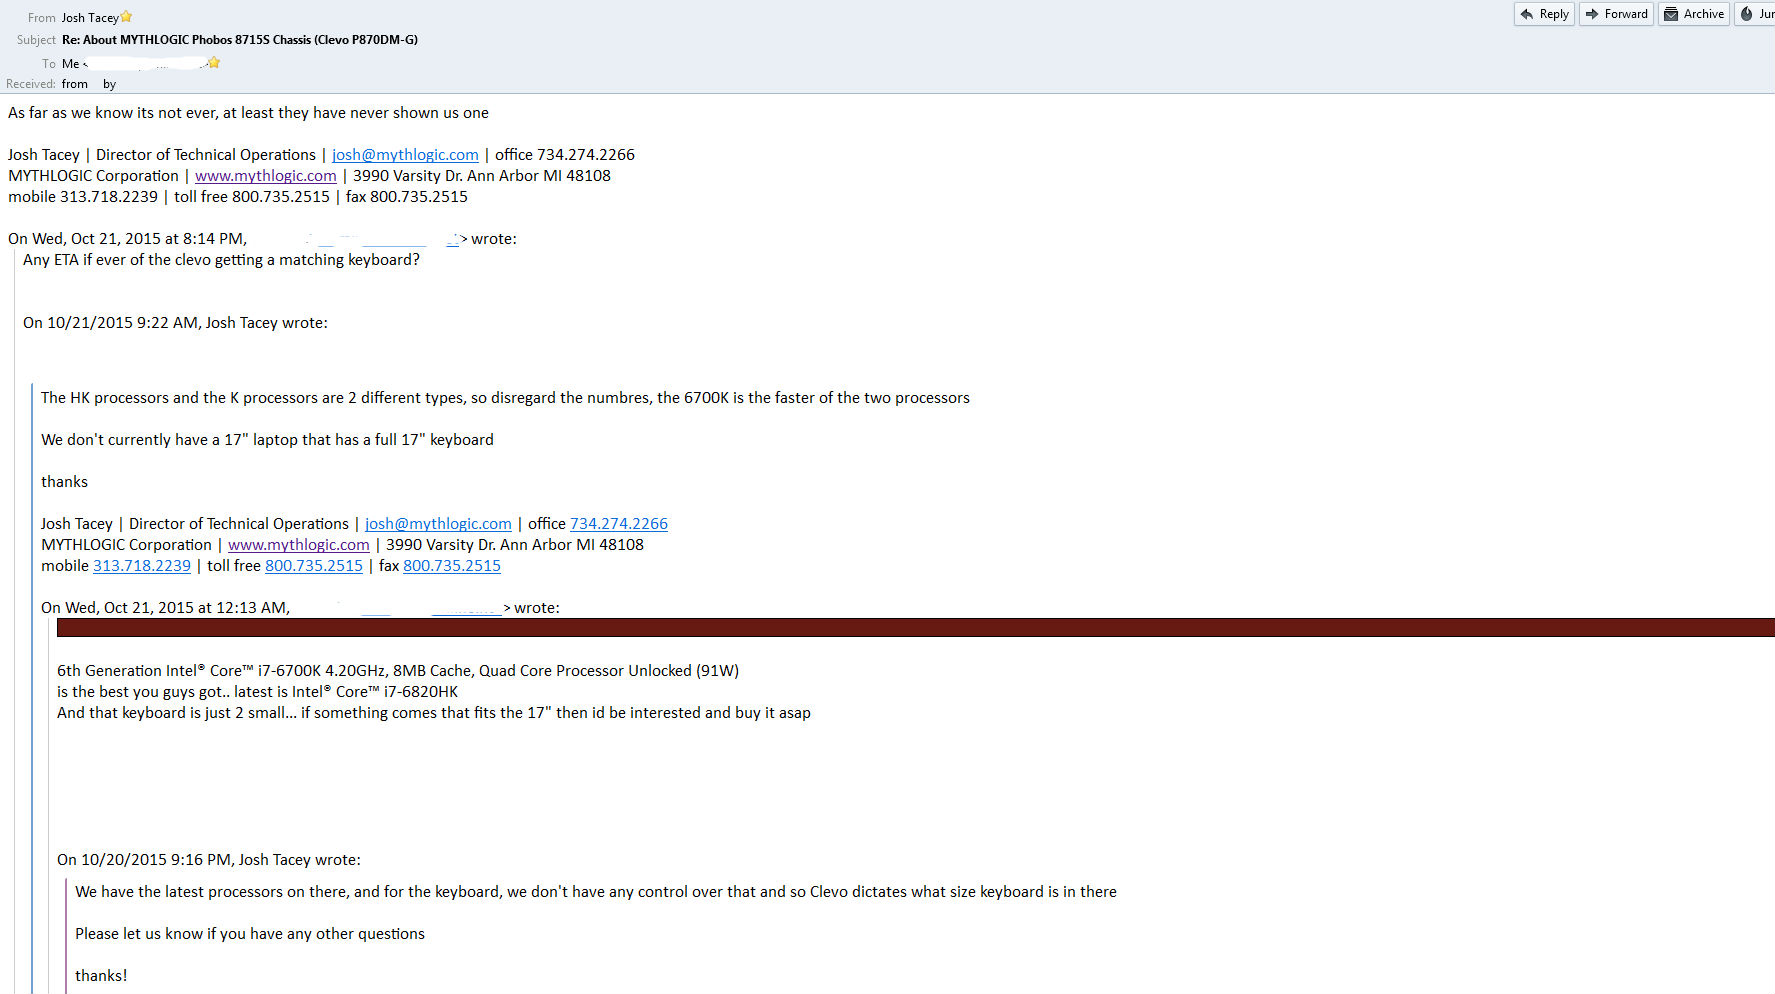Click the star next to Josh Tacey

click(x=126, y=17)
